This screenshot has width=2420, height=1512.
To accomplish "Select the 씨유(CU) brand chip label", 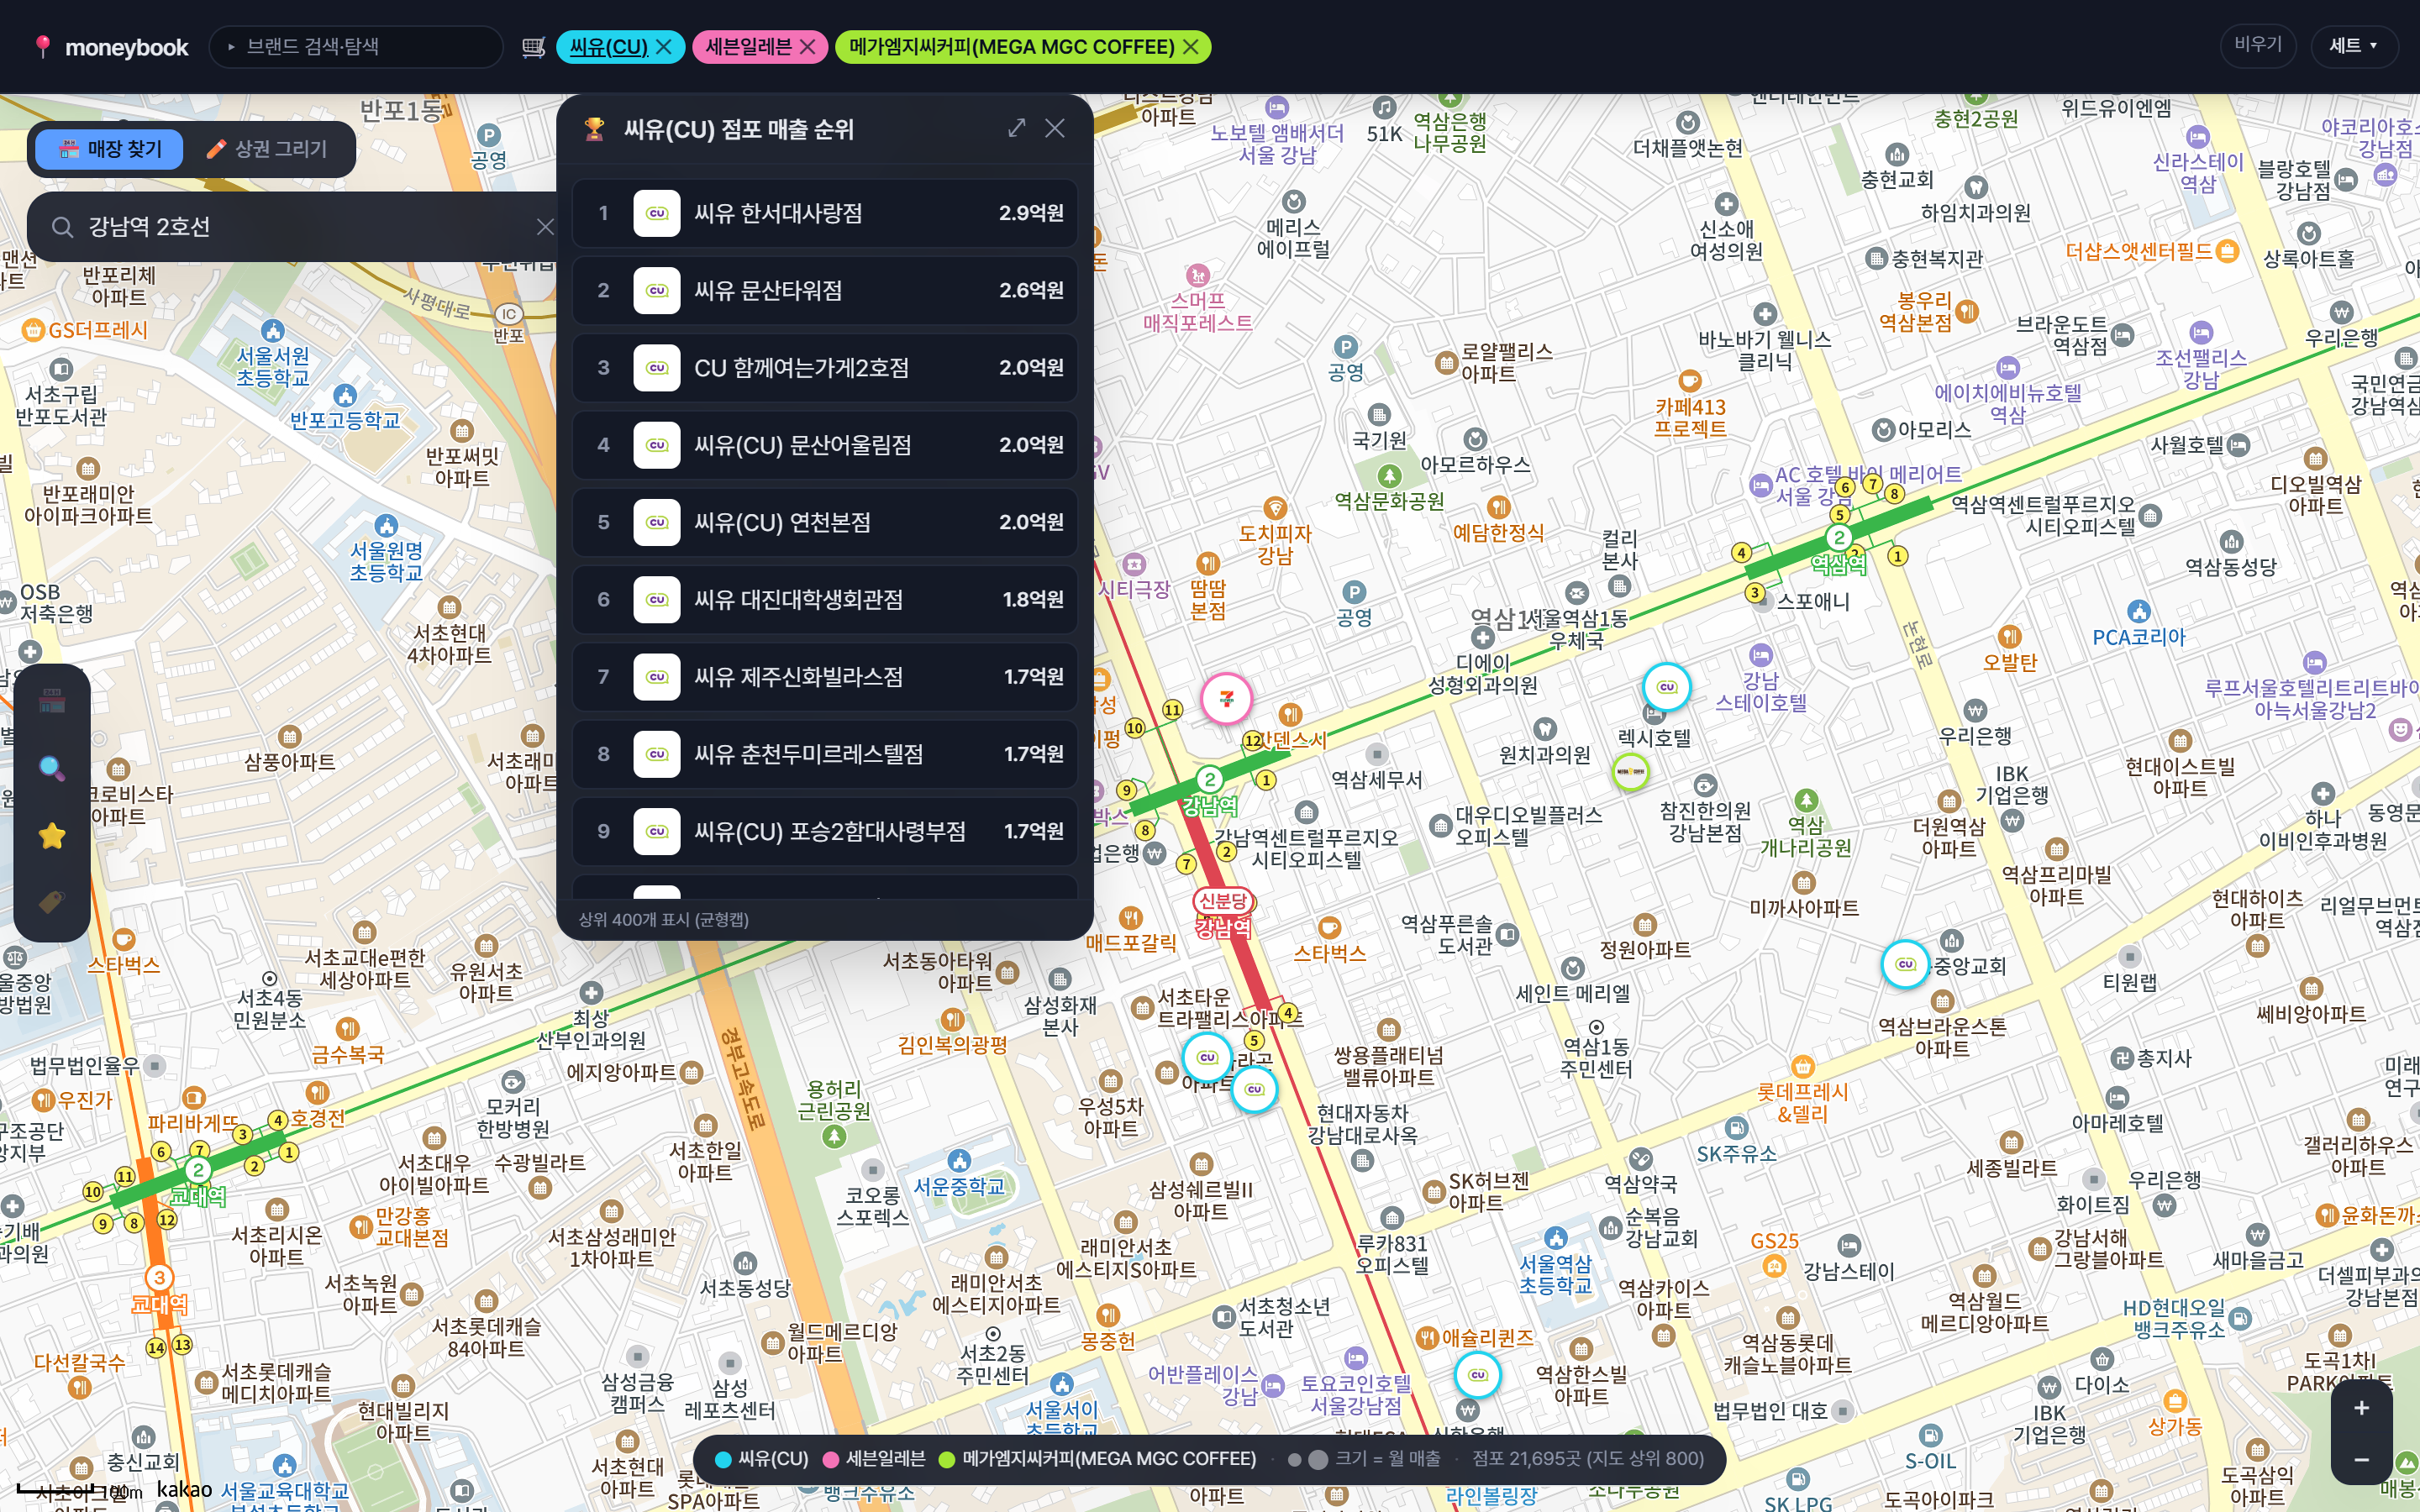I will (608, 47).
